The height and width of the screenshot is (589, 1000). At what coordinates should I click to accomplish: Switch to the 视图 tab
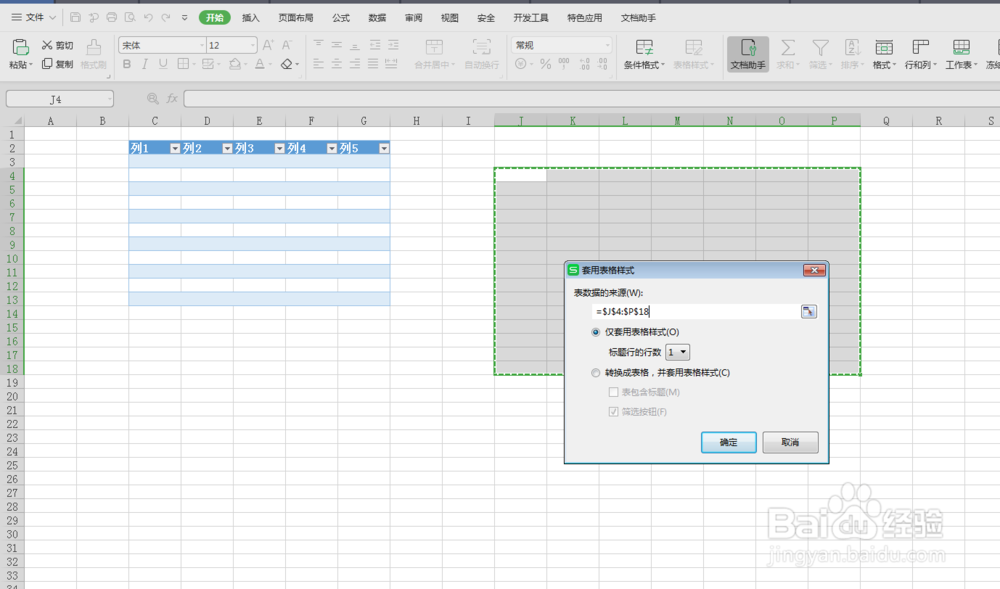click(x=450, y=18)
